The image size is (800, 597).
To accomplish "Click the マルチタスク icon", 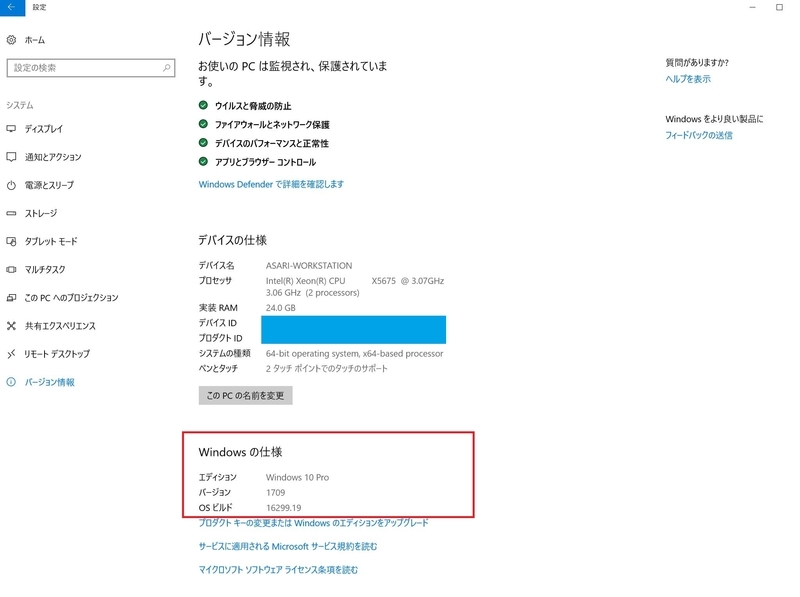I will tap(11, 269).
